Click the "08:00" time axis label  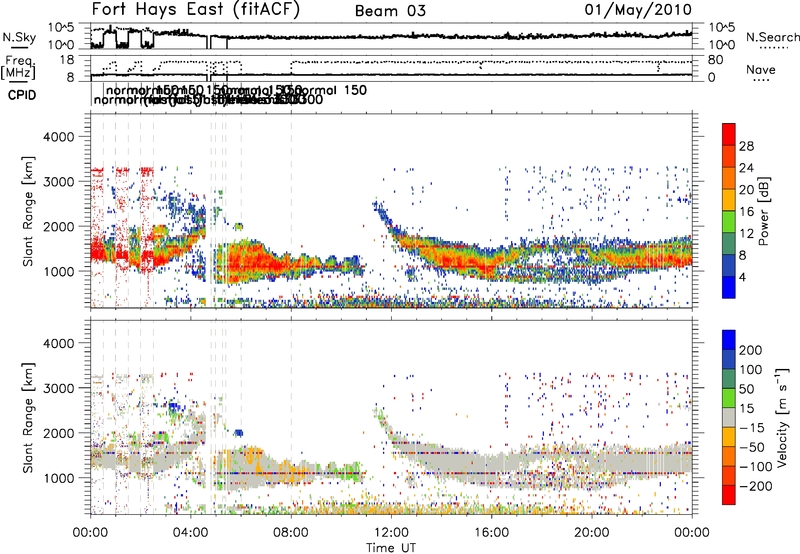tap(291, 533)
